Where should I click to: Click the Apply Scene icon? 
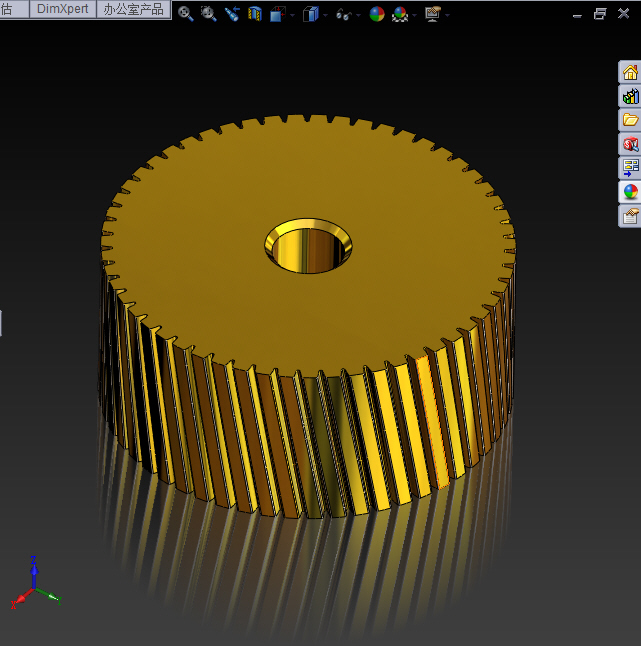400,14
